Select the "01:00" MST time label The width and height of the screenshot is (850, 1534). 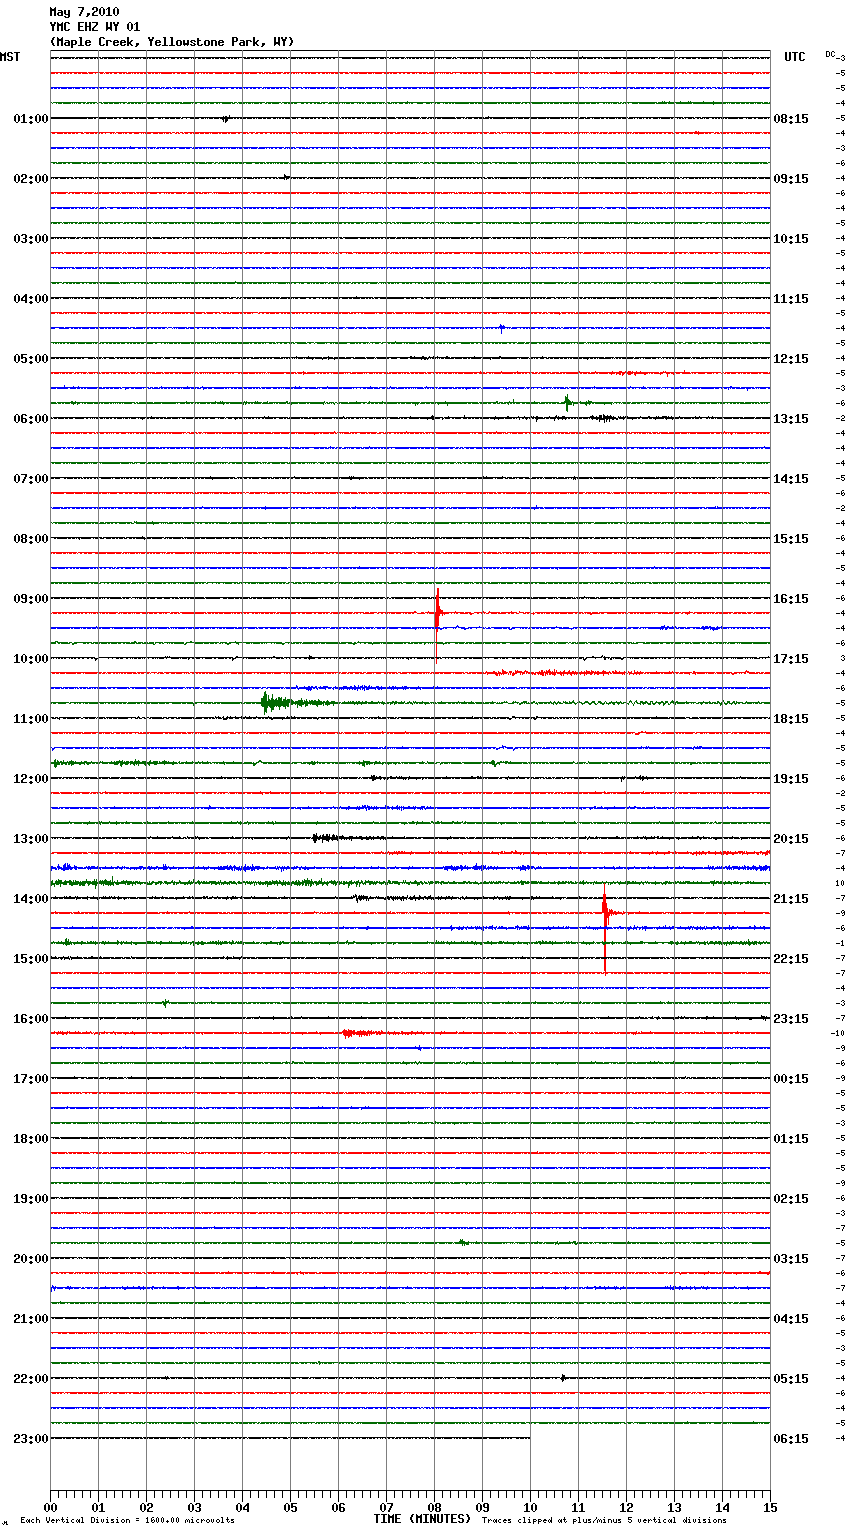[31, 119]
